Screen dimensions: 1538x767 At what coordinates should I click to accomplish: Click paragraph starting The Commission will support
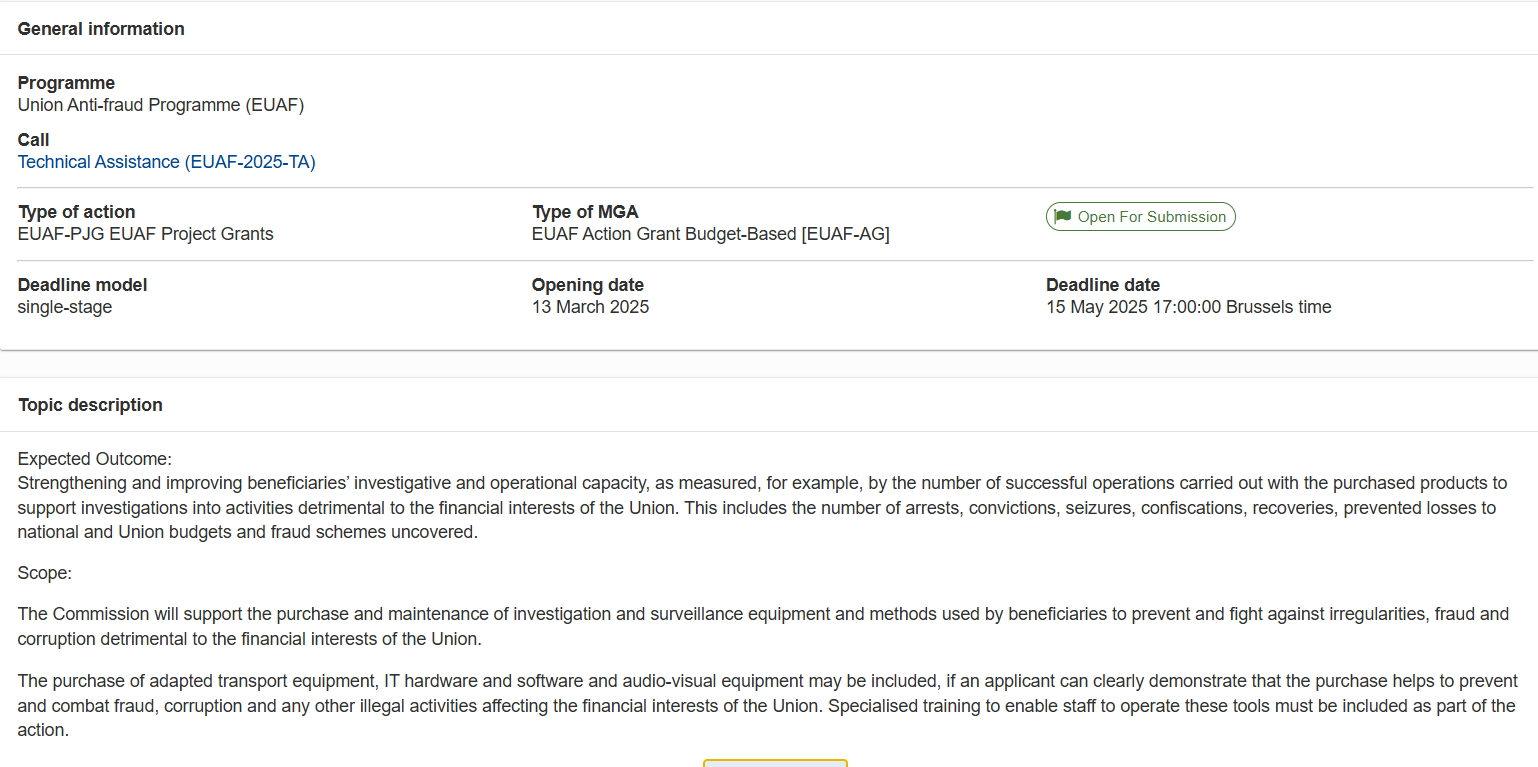point(763,626)
